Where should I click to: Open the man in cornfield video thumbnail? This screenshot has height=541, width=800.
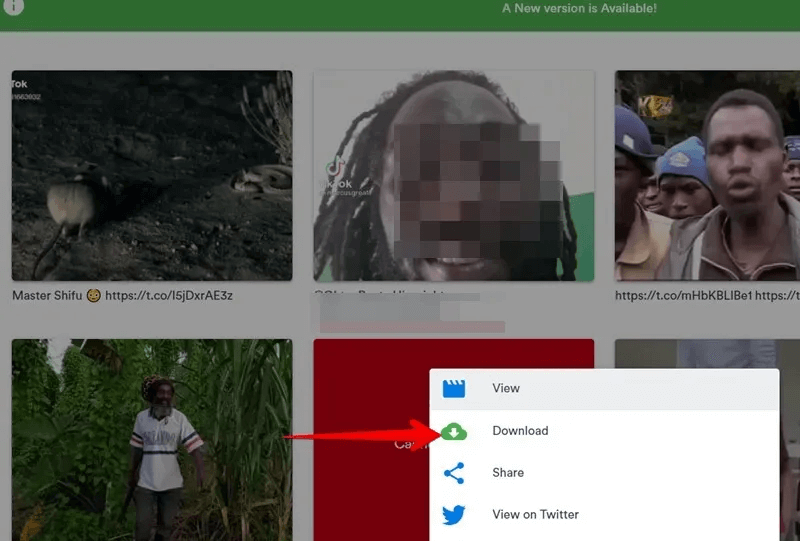point(152,440)
